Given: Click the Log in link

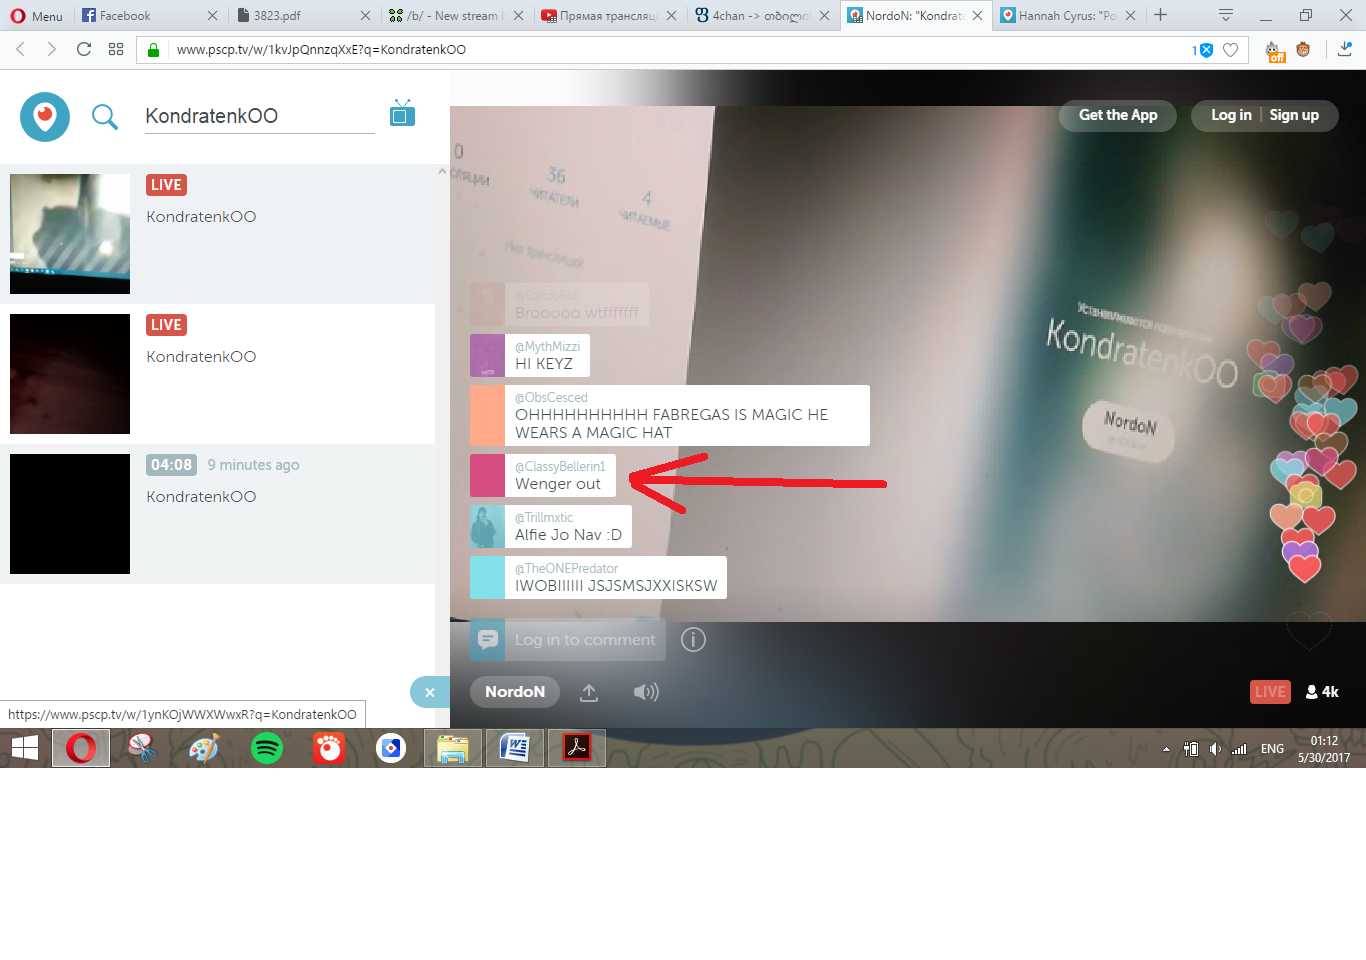Looking at the screenshot, I should pyautogui.click(x=1231, y=115).
